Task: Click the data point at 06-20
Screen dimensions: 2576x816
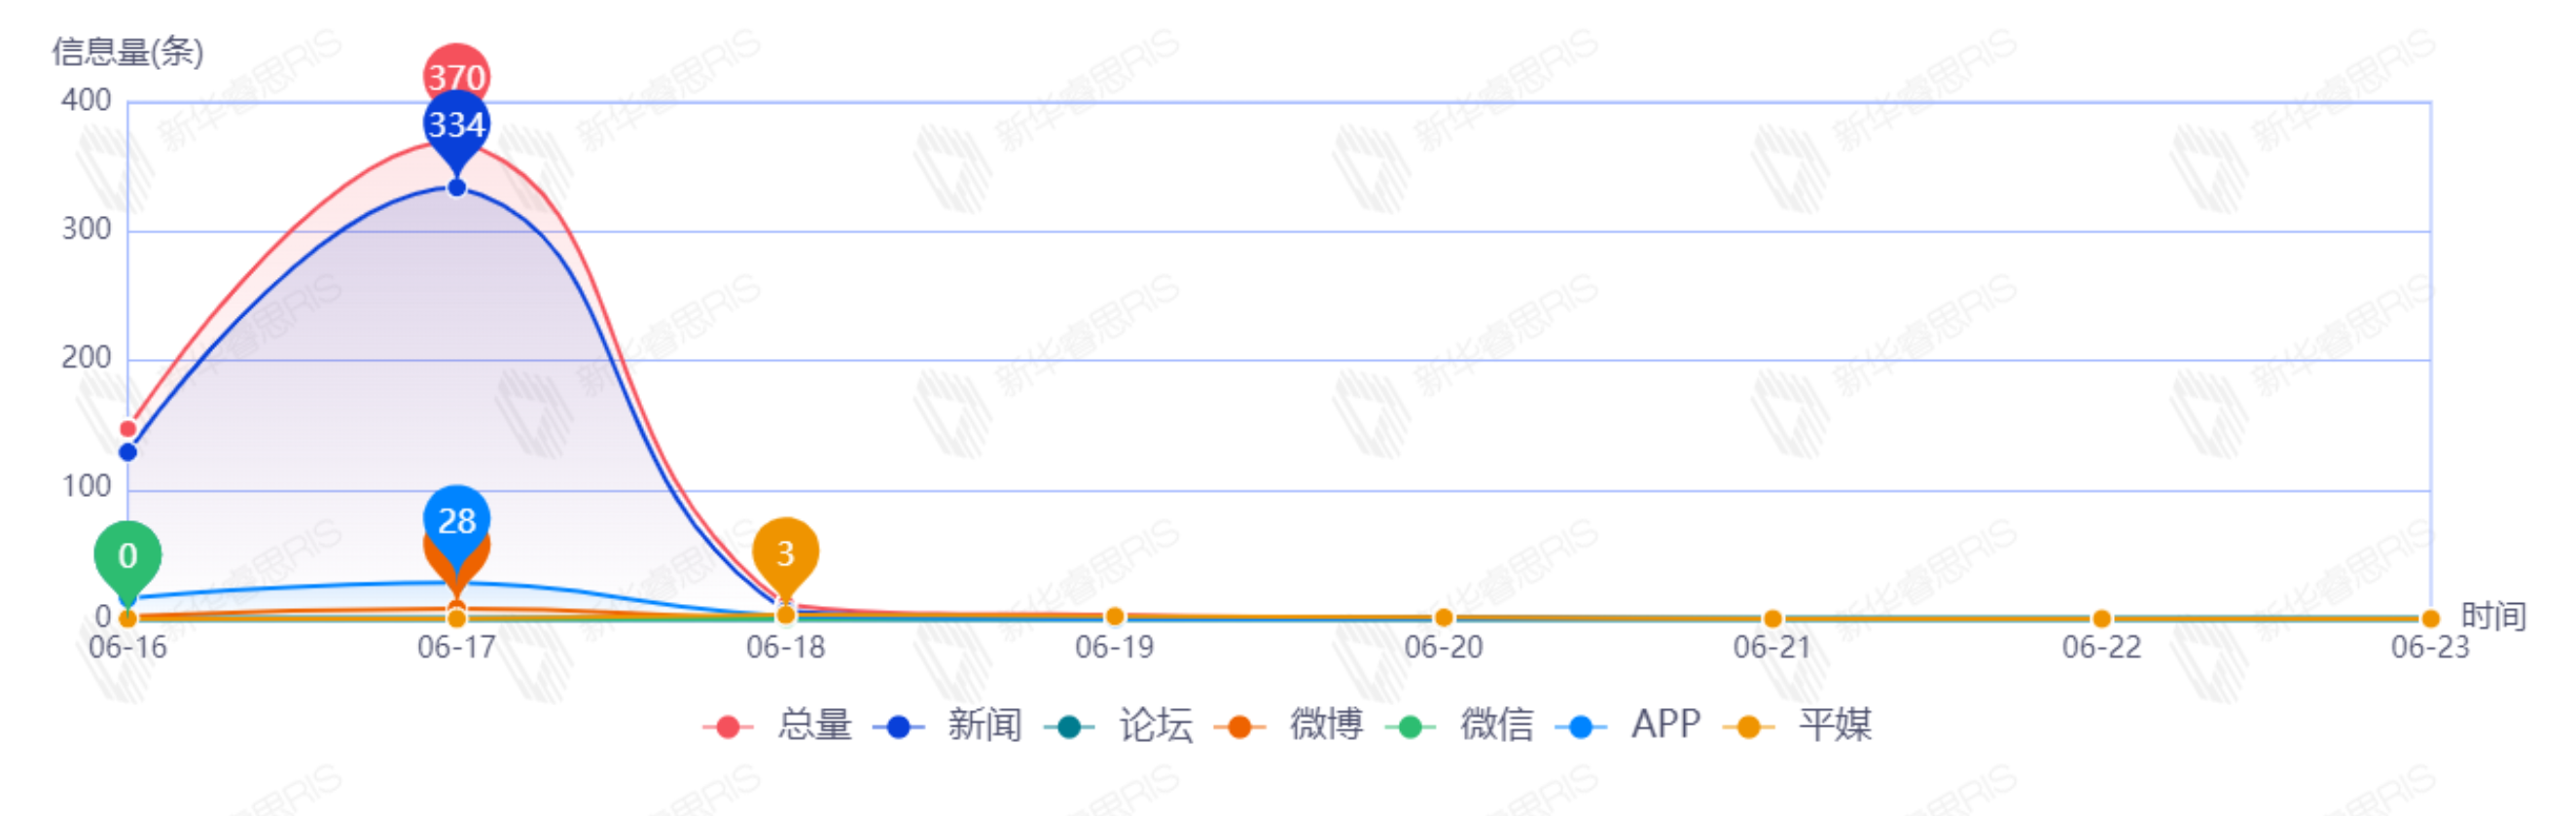Action: coord(1444,618)
